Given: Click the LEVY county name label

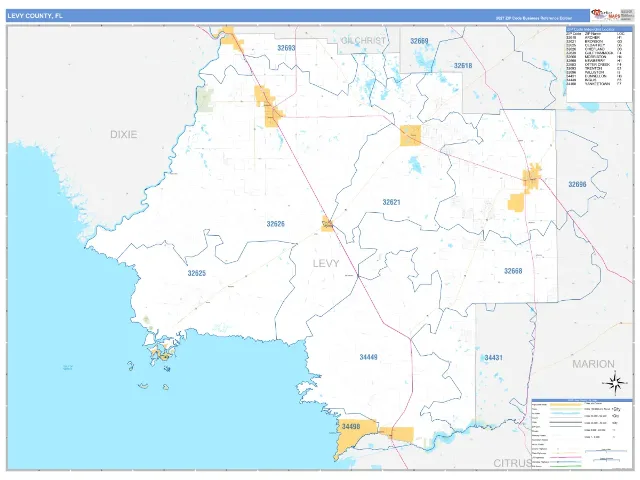Looking at the screenshot, I should pyautogui.click(x=326, y=263).
